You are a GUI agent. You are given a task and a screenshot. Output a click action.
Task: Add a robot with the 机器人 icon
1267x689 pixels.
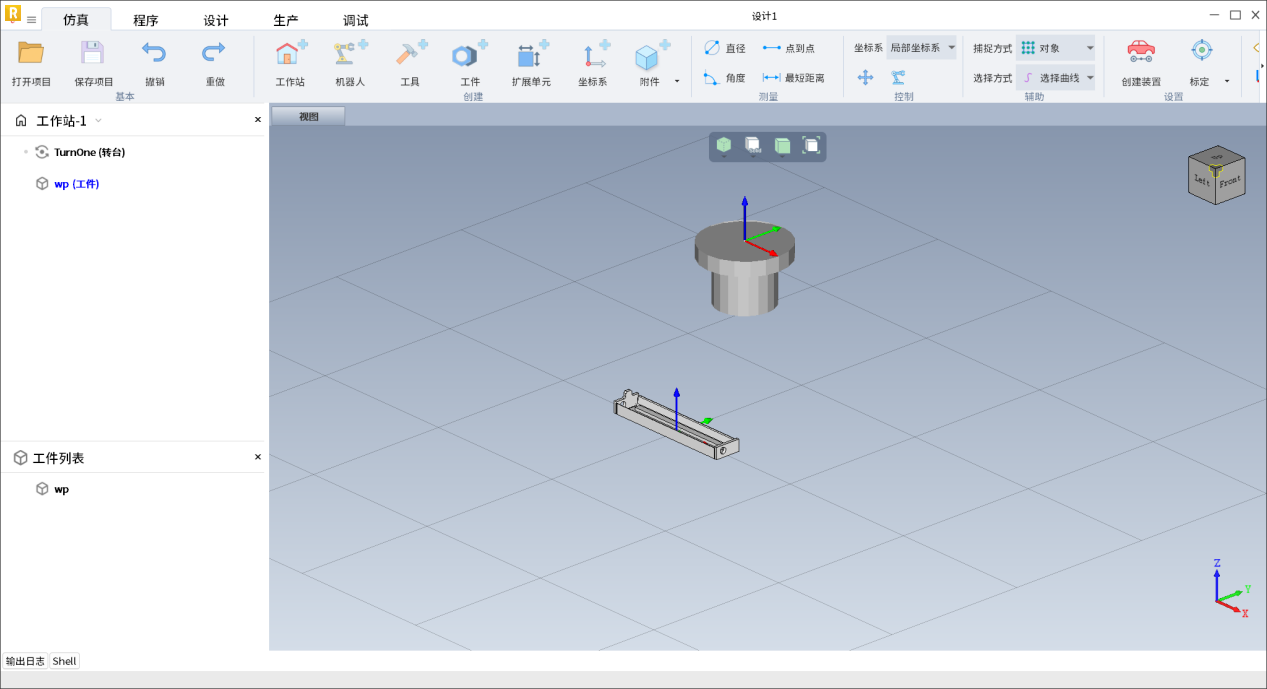(350, 55)
